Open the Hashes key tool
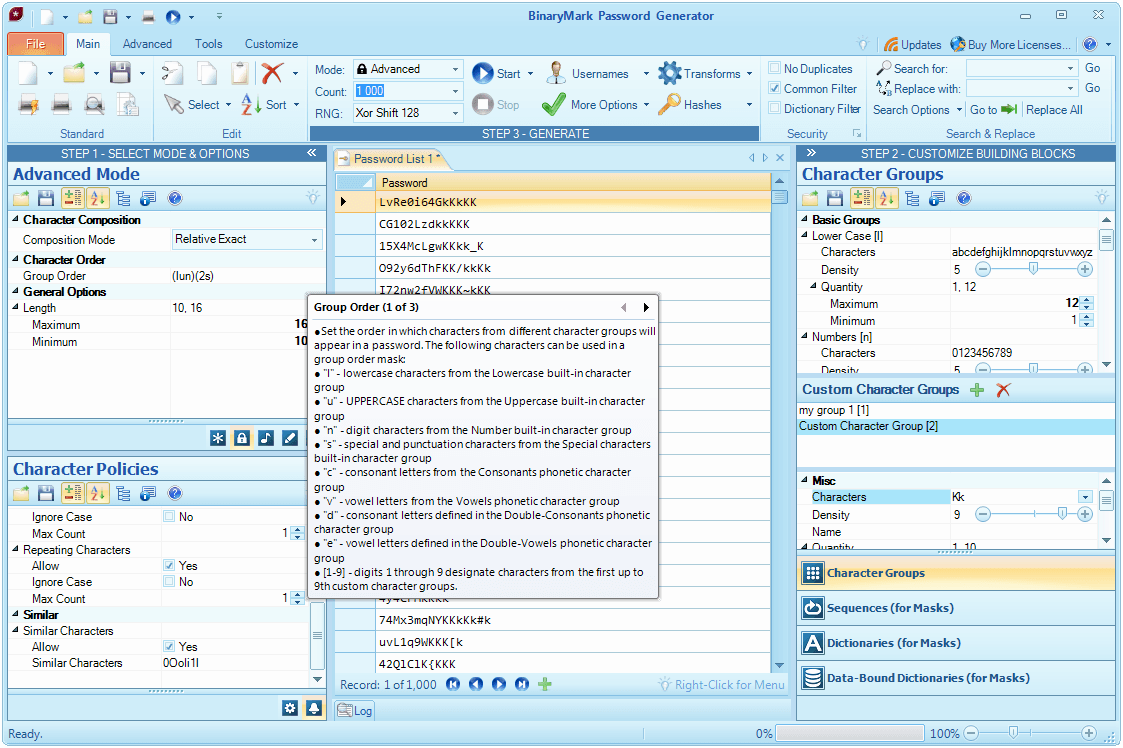 (x=690, y=105)
